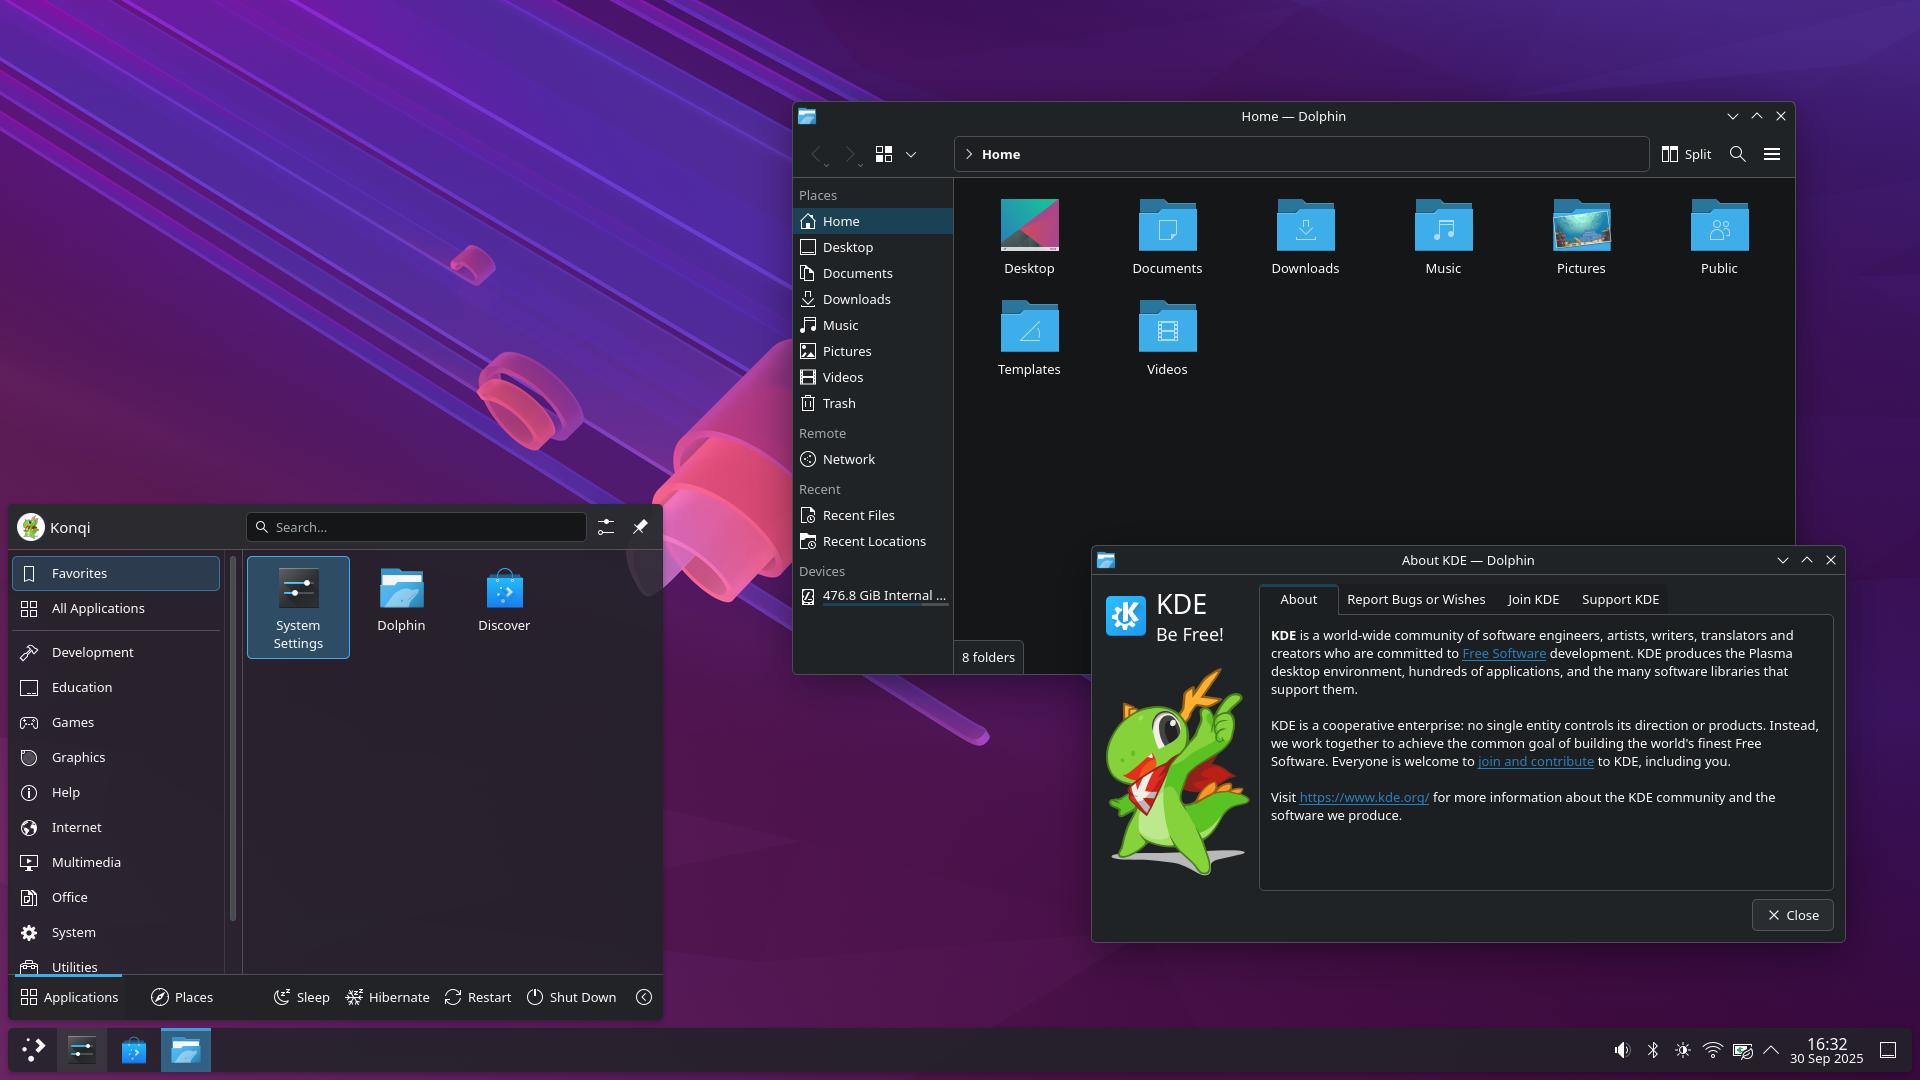Toggle screen brightness tray icon

[1683, 1050]
